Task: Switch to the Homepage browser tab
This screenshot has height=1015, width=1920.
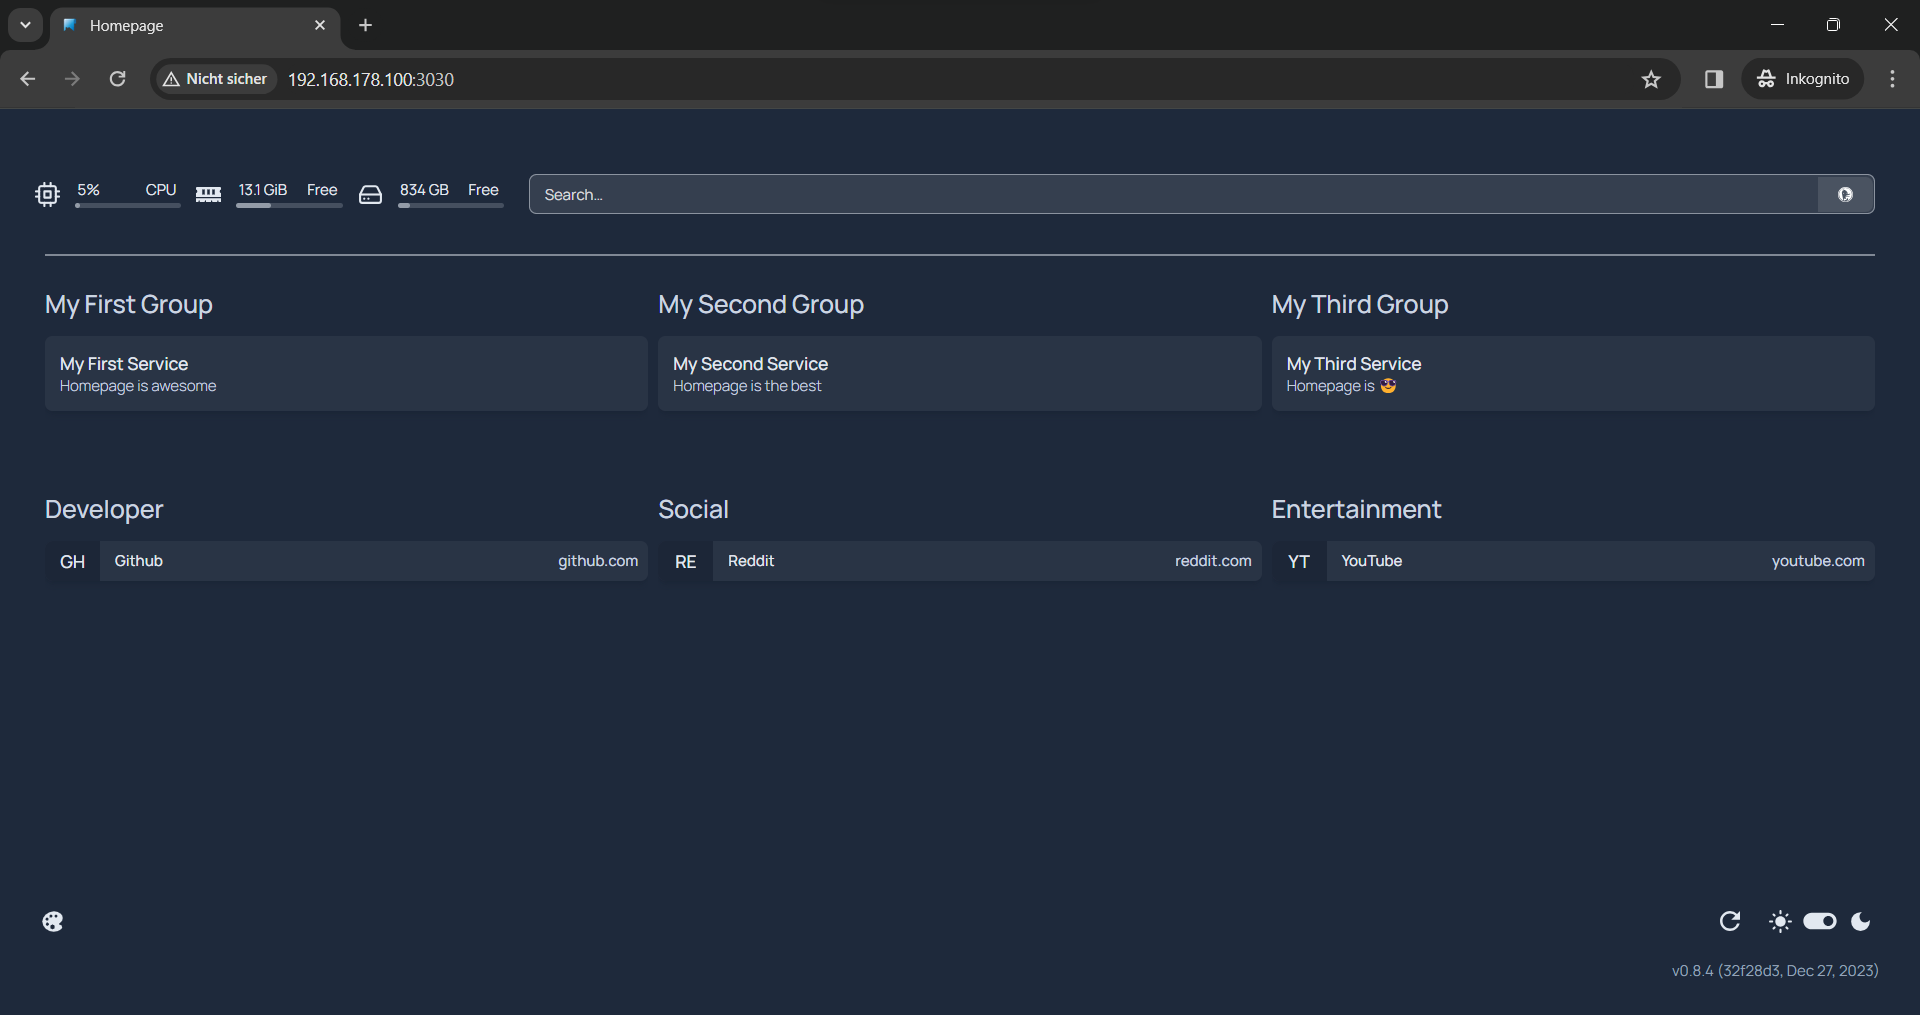Action: (x=160, y=25)
